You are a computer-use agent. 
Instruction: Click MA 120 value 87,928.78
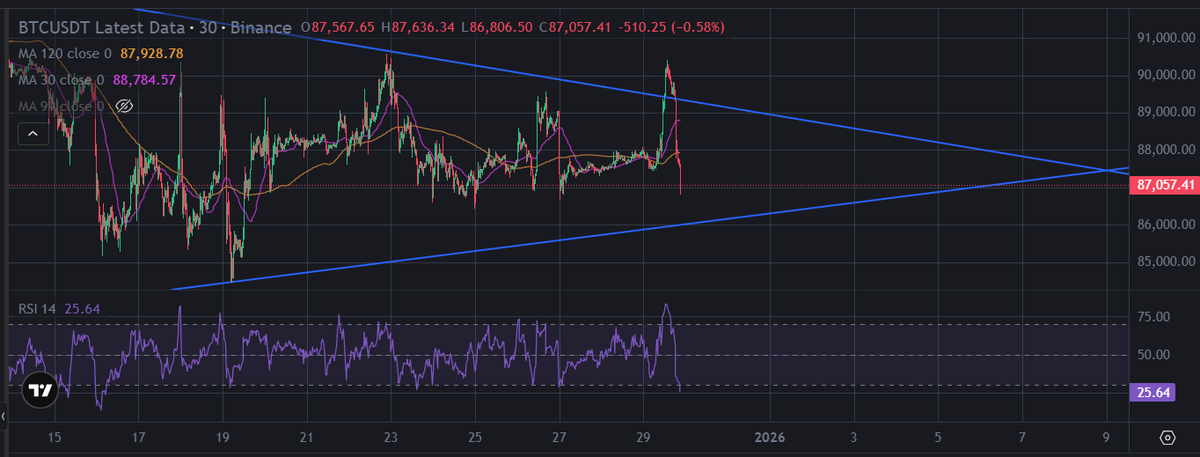click(x=150, y=53)
